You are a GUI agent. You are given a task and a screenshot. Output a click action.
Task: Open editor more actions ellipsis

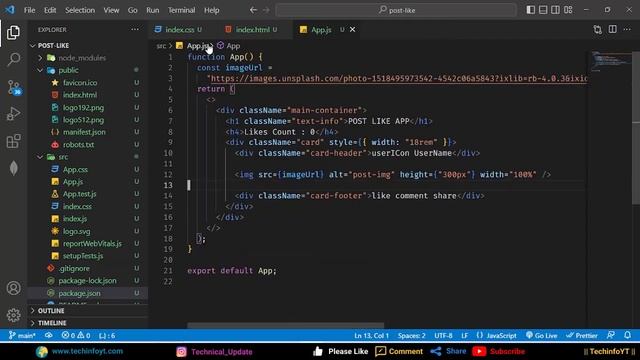pos(627,29)
